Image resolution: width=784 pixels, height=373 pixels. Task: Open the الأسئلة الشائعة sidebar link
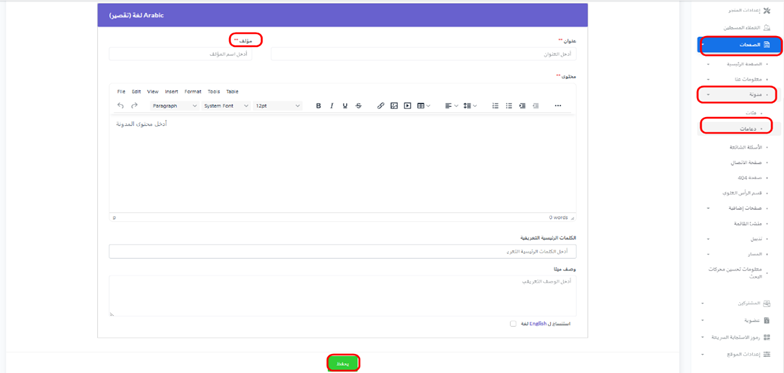746,148
